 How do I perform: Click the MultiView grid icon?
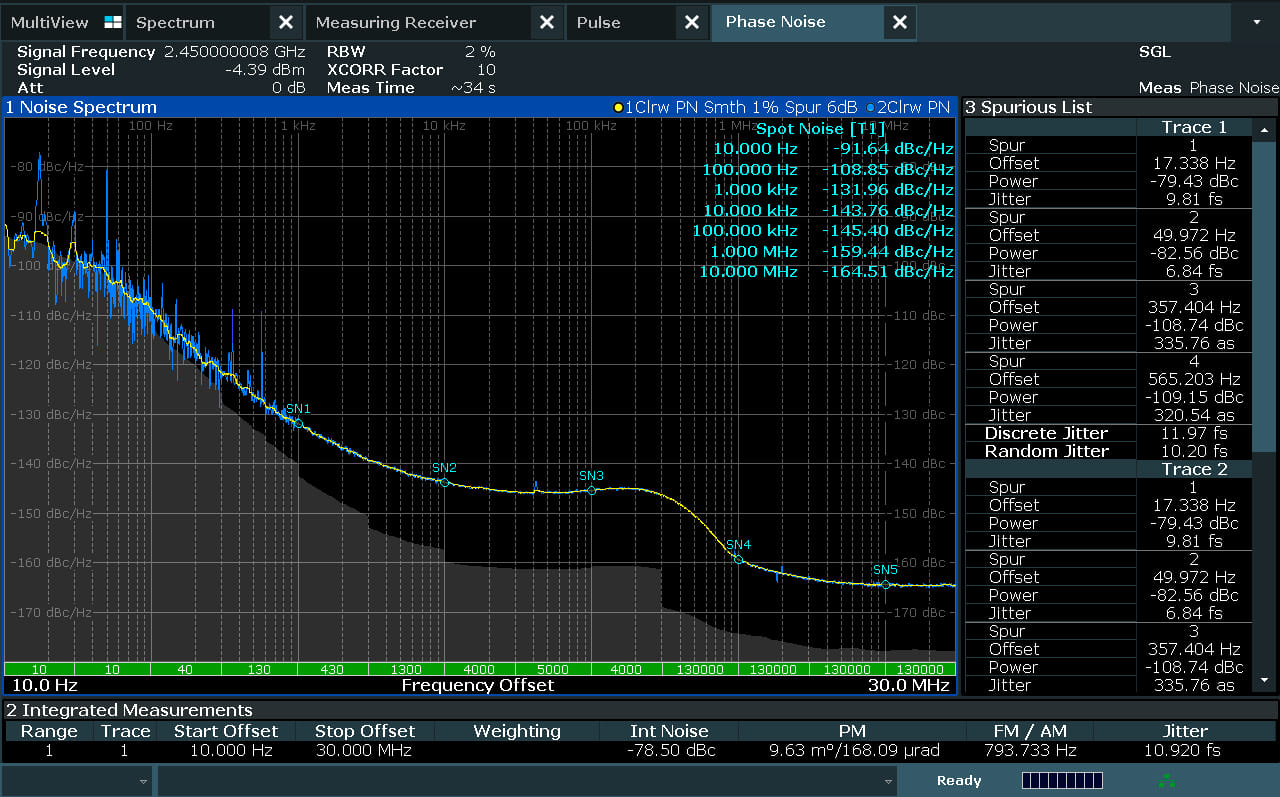(x=112, y=22)
